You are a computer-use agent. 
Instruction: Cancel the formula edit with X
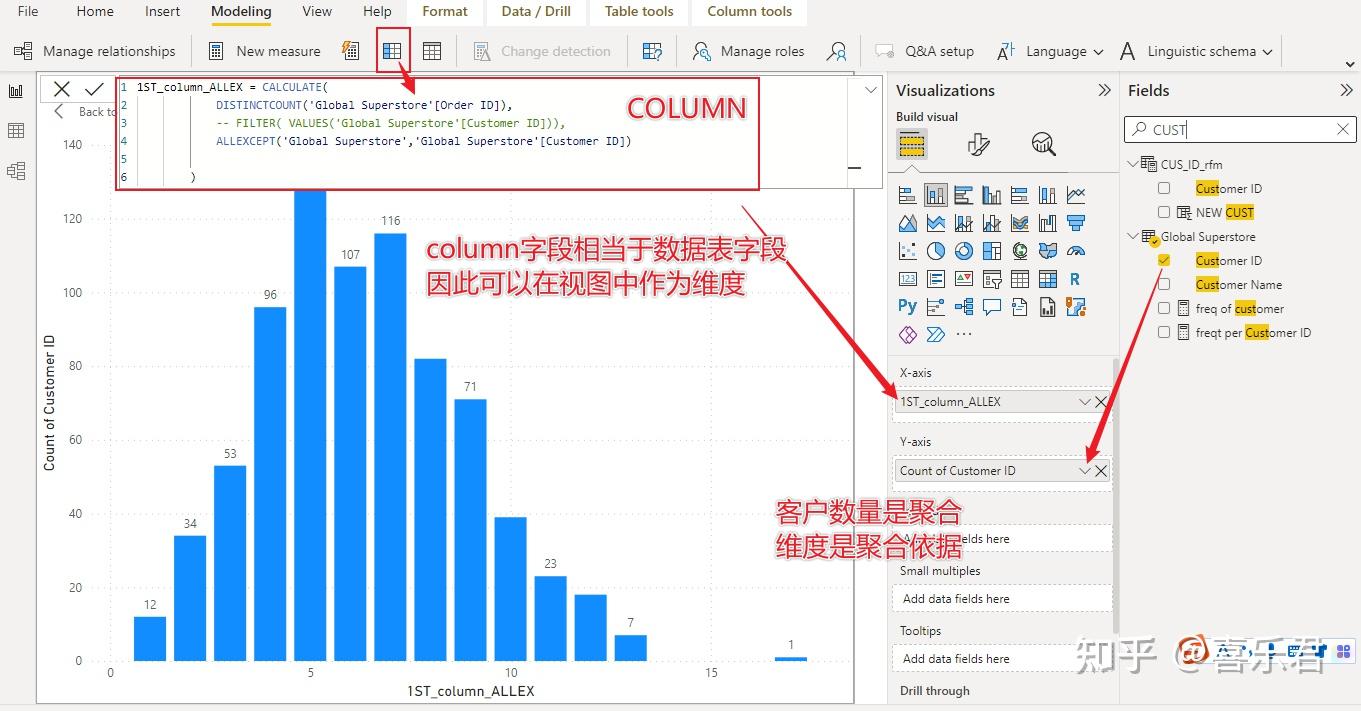(62, 89)
